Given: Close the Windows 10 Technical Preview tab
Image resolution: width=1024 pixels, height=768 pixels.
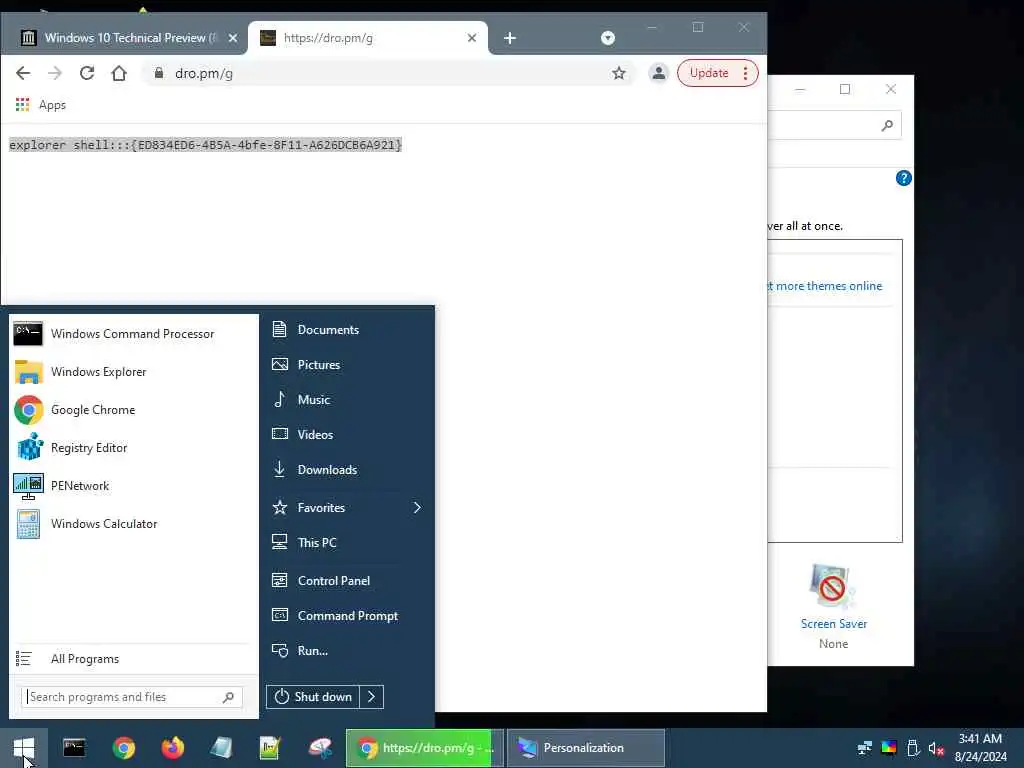Looking at the screenshot, I should click(232, 38).
